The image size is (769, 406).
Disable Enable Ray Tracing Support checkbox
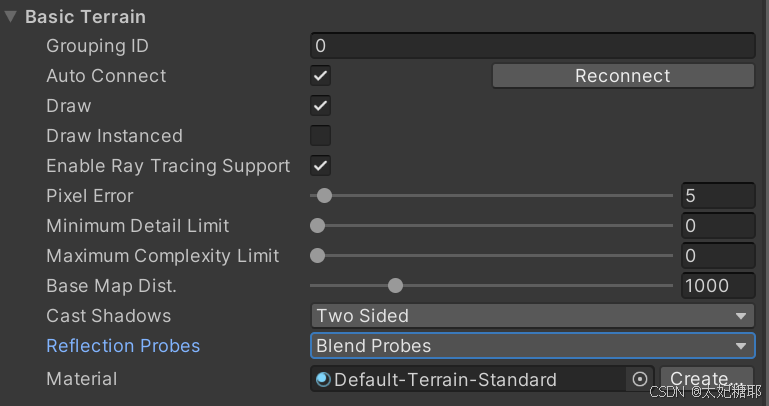pos(321,166)
